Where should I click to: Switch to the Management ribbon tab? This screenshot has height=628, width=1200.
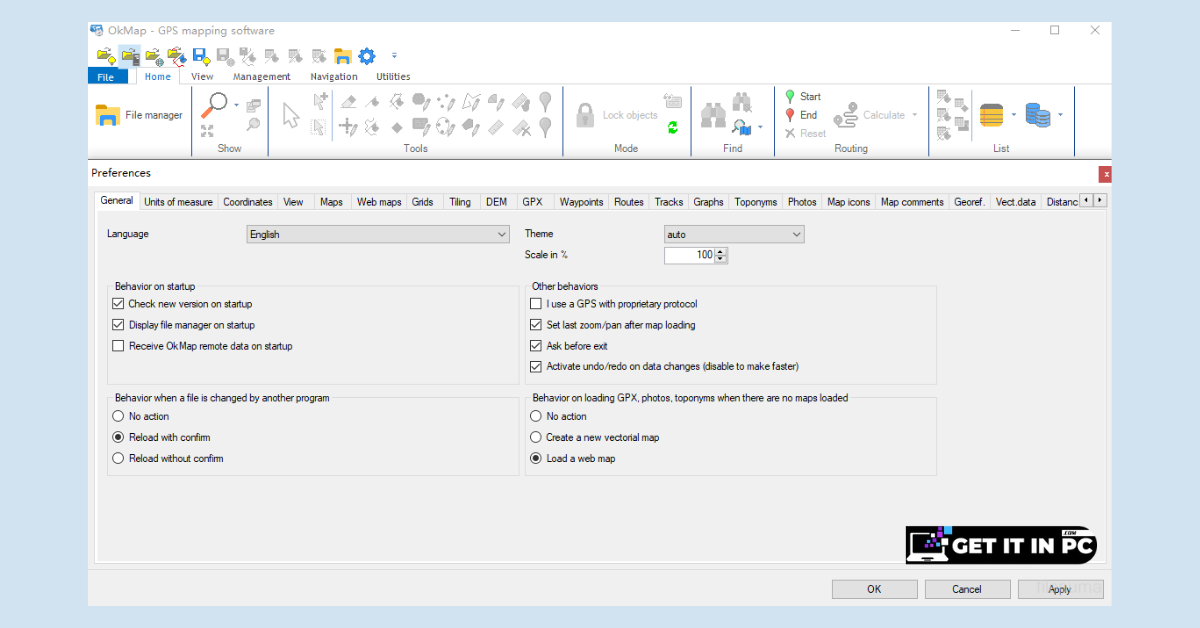click(x=262, y=76)
